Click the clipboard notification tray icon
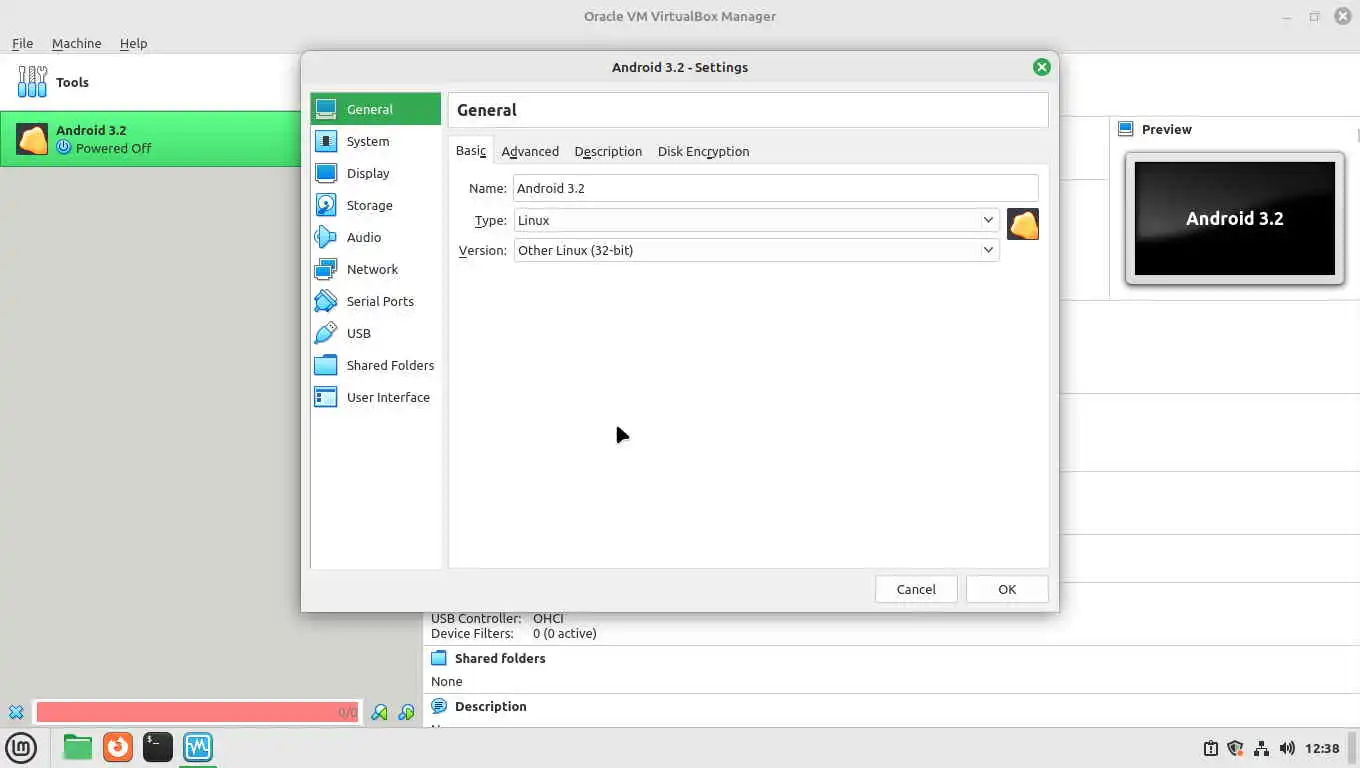1360x768 pixels. pyautogui.click(x=1210, y=748)
